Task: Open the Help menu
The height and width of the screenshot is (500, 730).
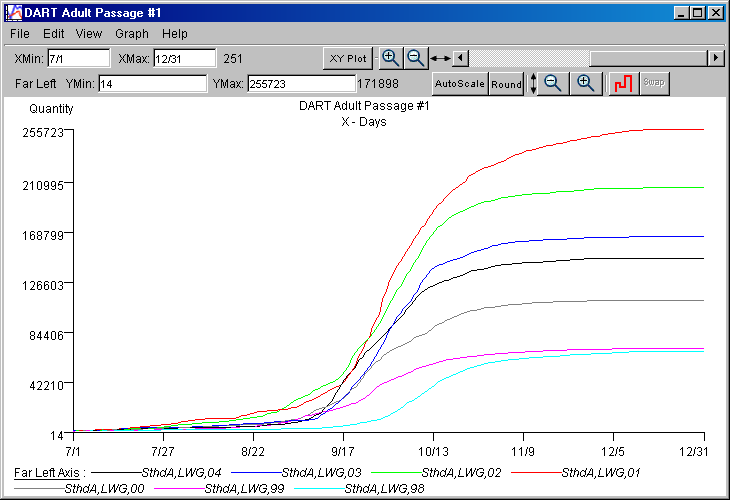Action: click(174, 34)
